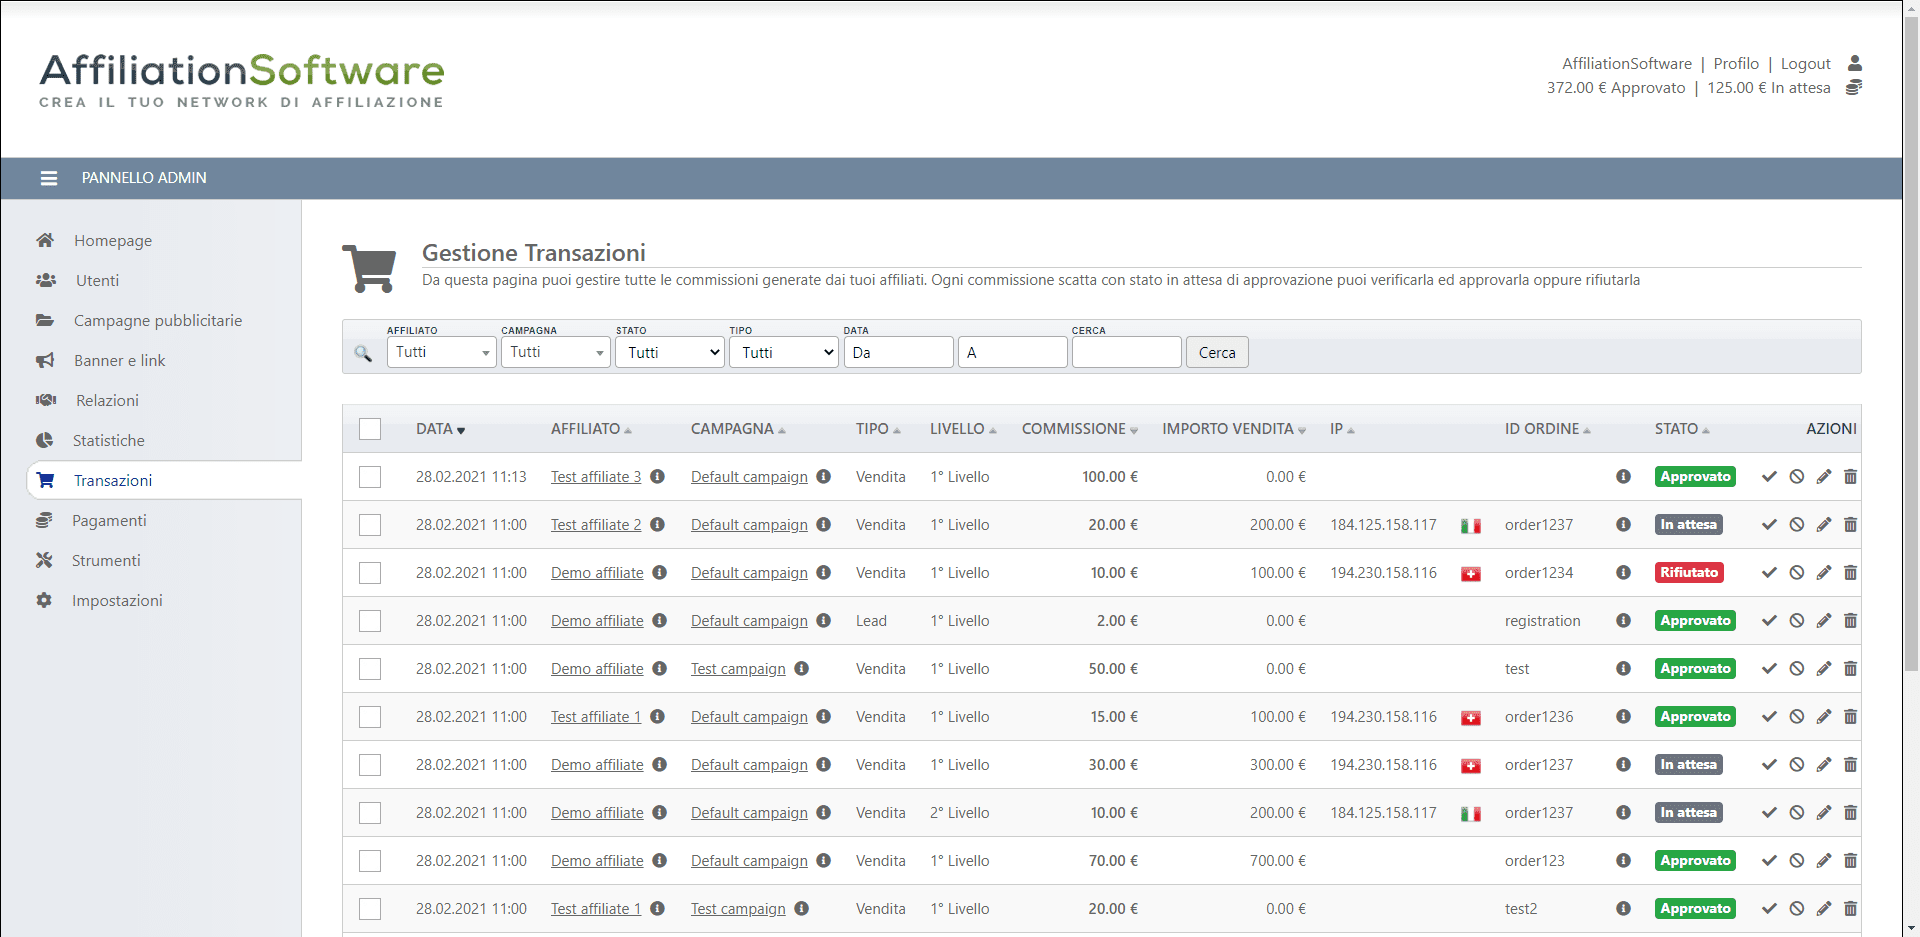The width and height of the screenshot is (1920, 937).
Task: Open order details info icon for order1236
Action: pyautogui.click(x=1623, y=717)
